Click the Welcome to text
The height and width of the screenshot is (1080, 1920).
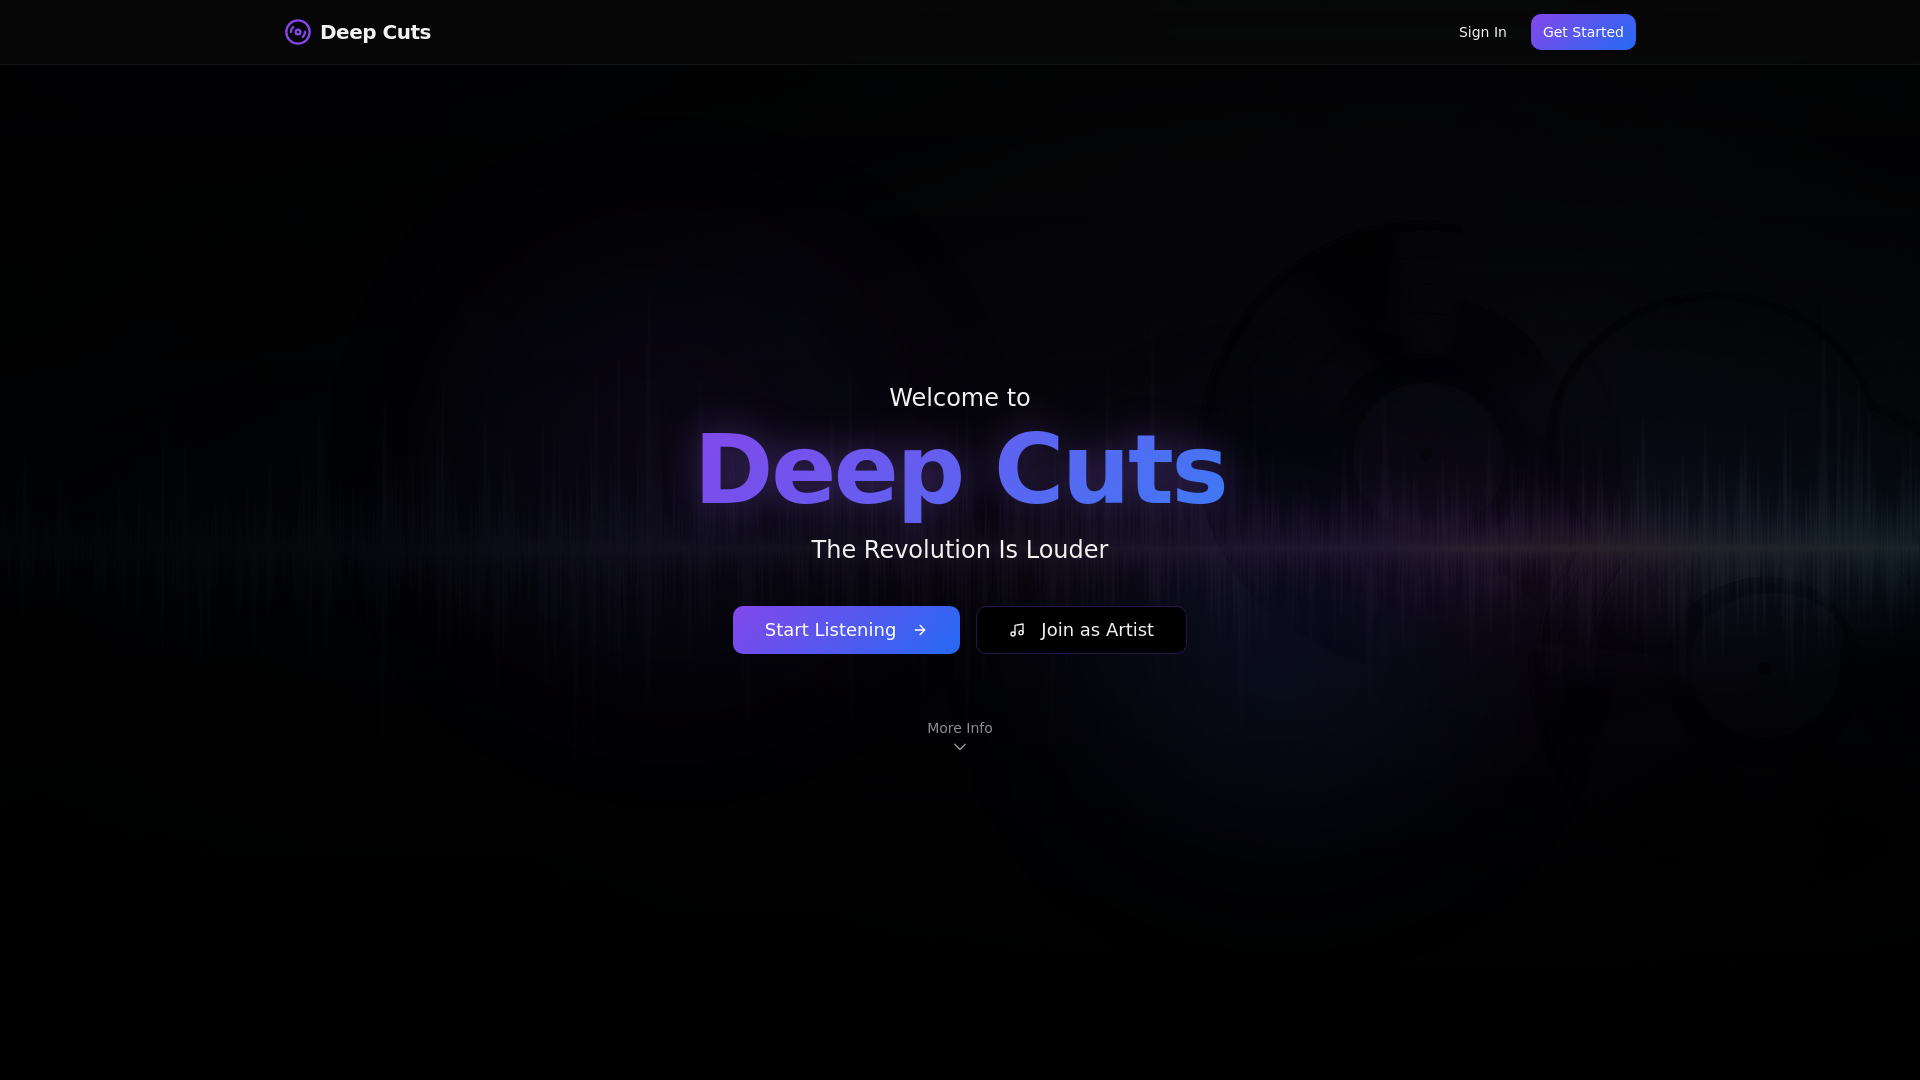click(960, 397)
